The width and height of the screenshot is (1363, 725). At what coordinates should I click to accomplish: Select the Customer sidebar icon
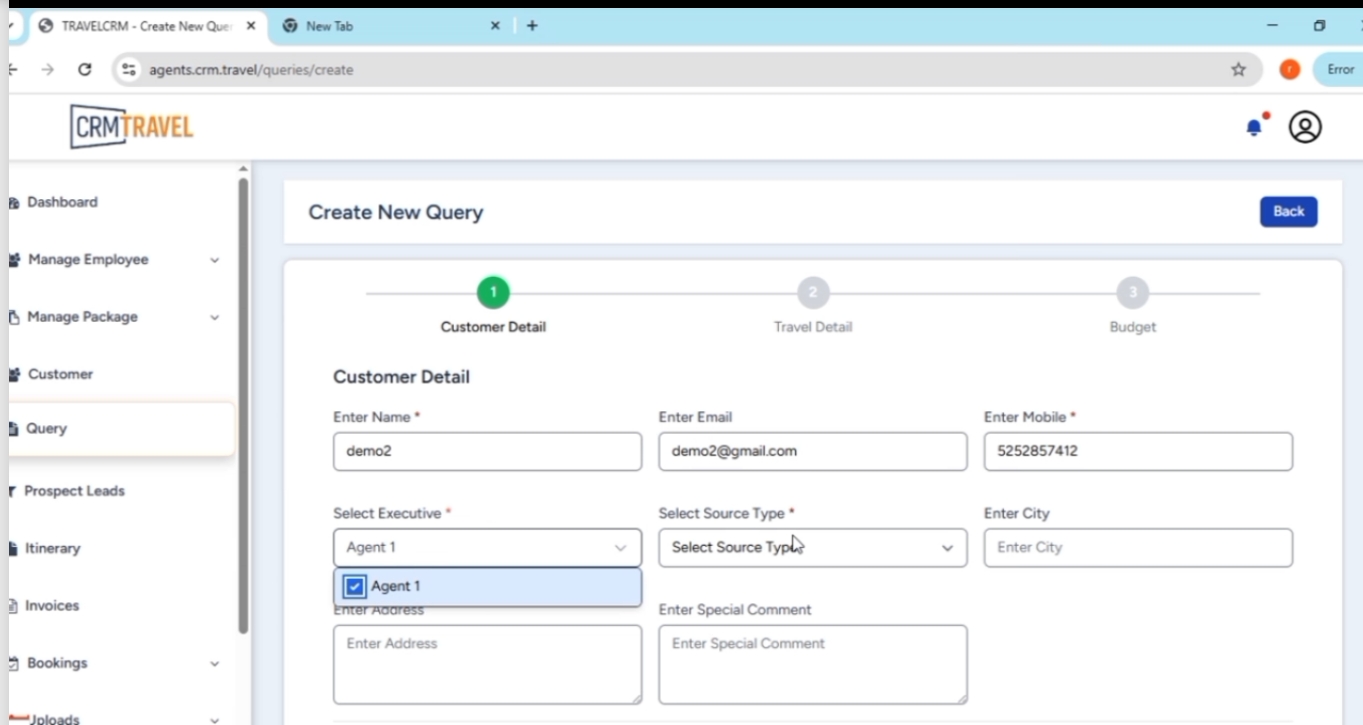14,374
